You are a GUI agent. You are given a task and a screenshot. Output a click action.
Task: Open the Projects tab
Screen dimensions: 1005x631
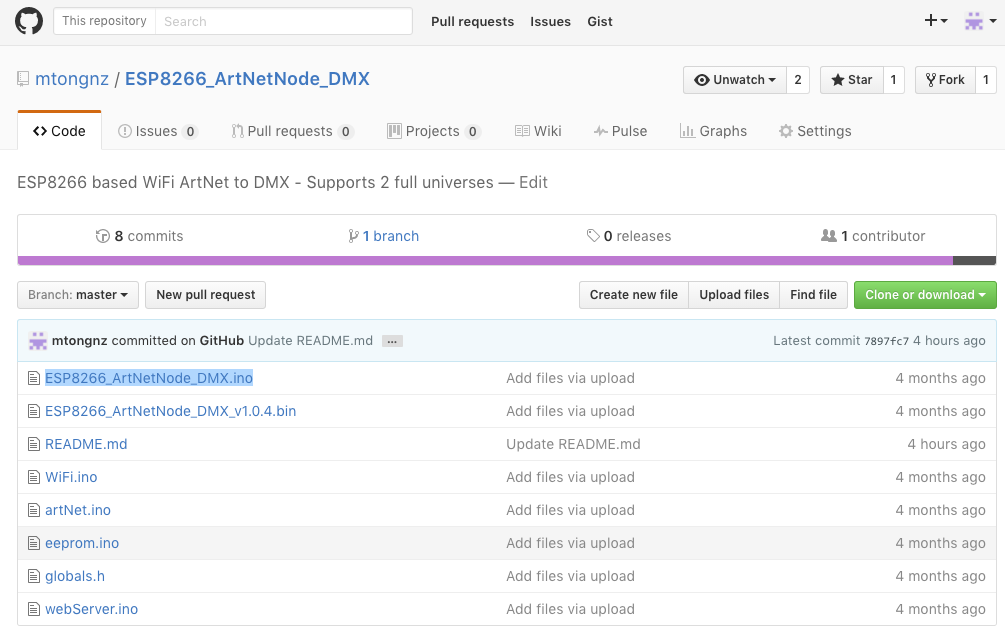tap(434, 131)
